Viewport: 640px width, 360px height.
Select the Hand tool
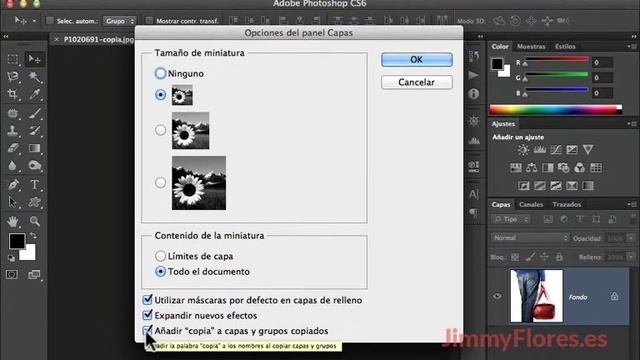(13, 221)
